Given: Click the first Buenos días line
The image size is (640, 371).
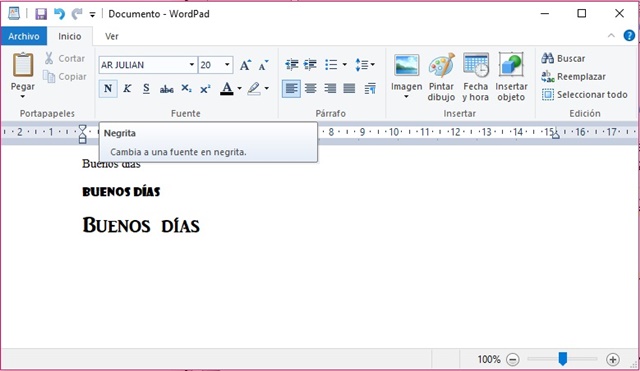Looking at the screenshot, I should (111, 164).
